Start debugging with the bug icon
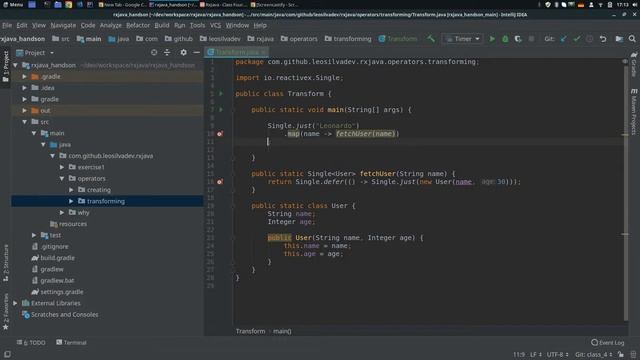The height and width of the screenshot is (360, 640). click(x=505, y=39)
